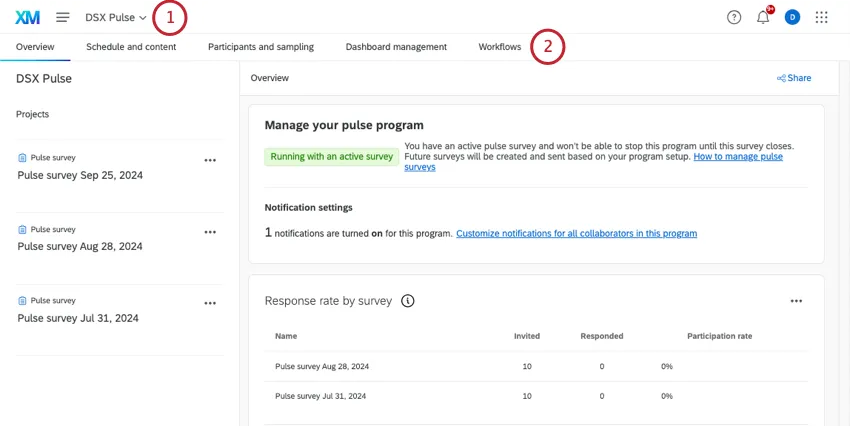Click Customize notifications for all collaborators link
The width and height of the screenshot is (850, 426).
click(x=576, y=233)
